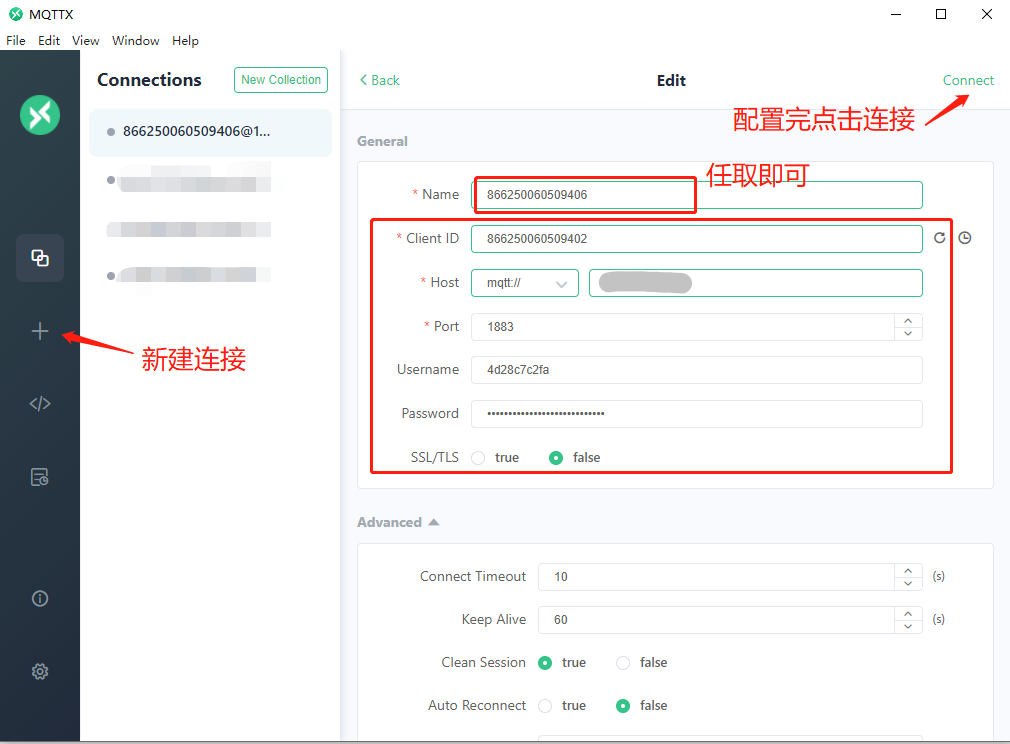Open the Settings gear icon in the sidebar

coord(40,672)
